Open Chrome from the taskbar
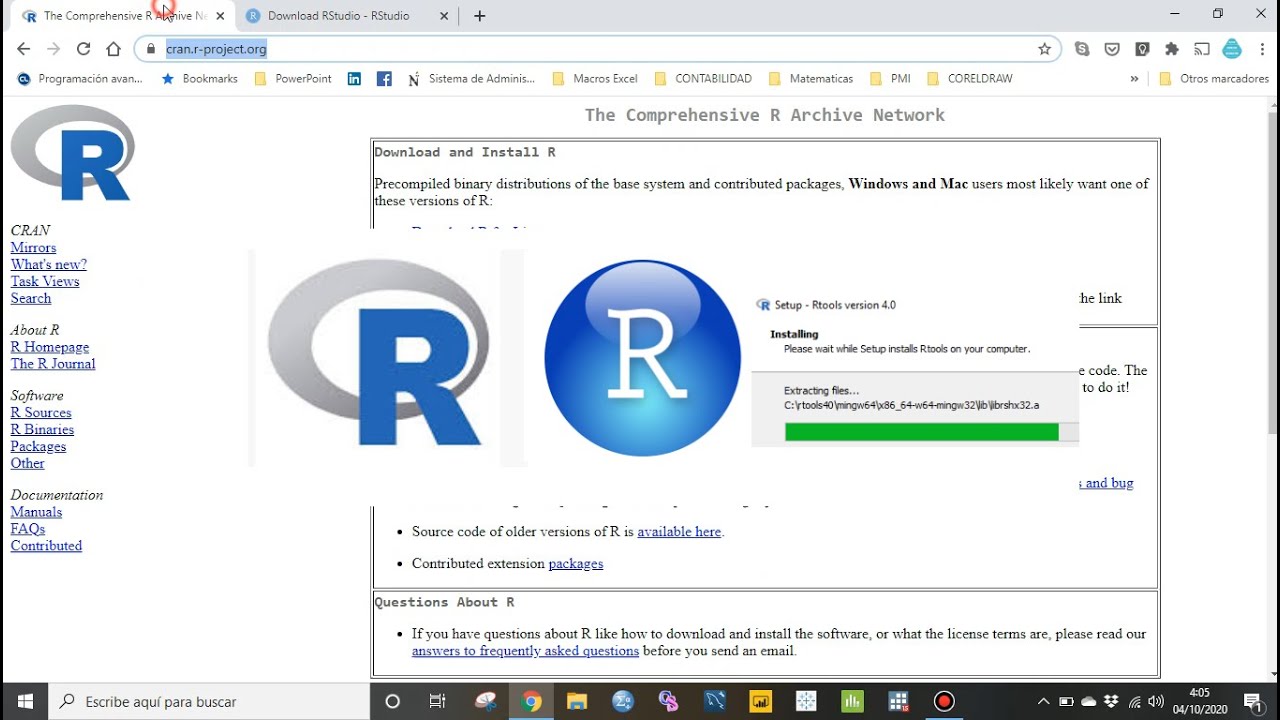This screenshot has width=1280, height=720. pos(531,701)
